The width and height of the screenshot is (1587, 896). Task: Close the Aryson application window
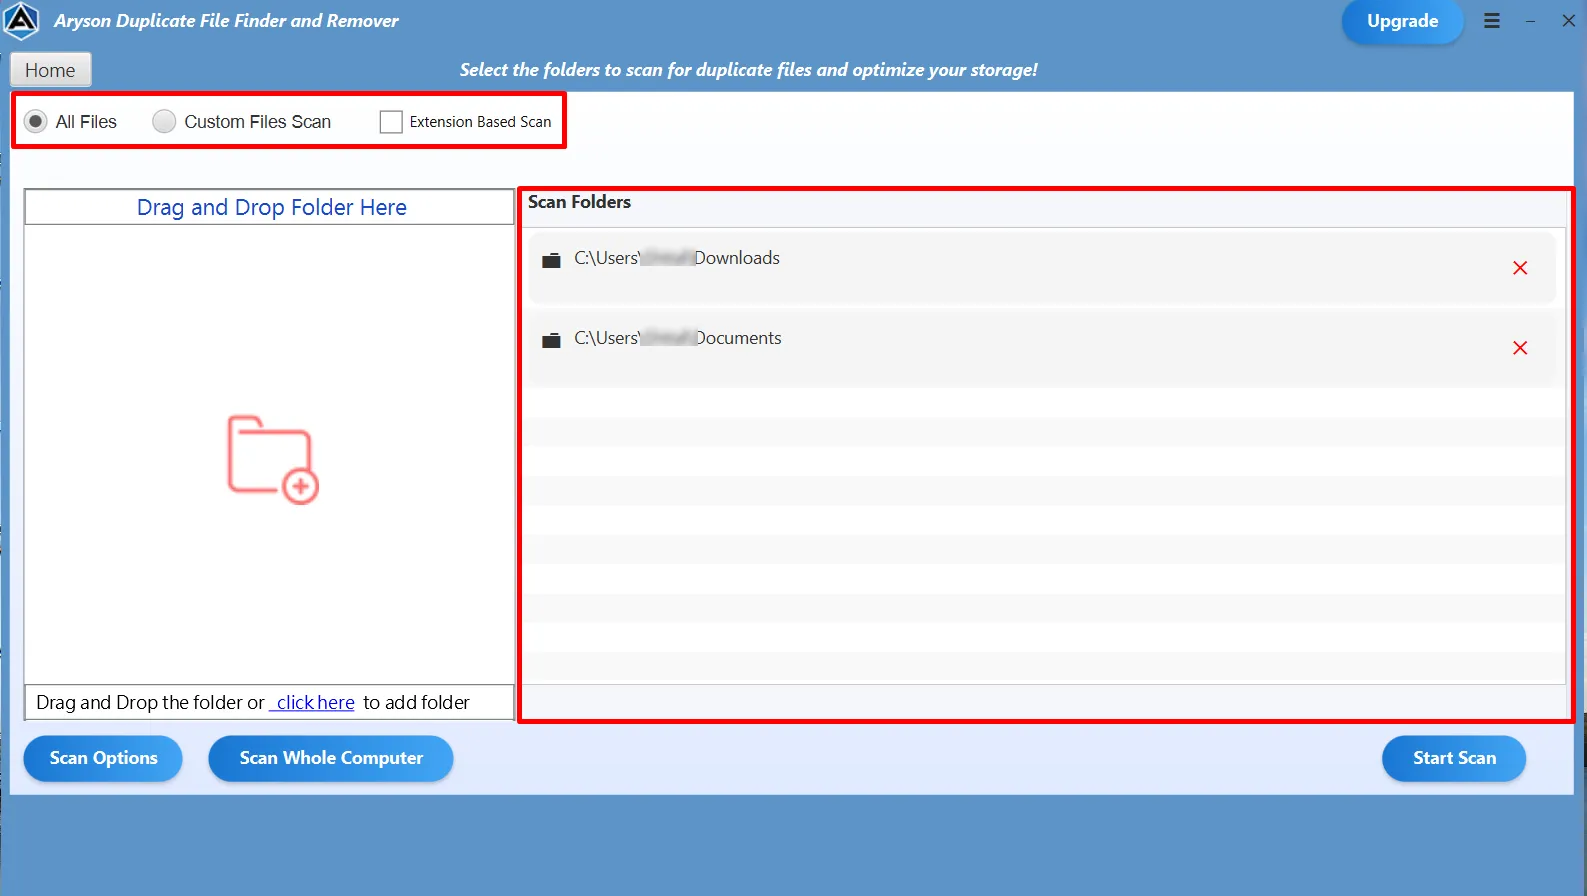click(1568, 21)
